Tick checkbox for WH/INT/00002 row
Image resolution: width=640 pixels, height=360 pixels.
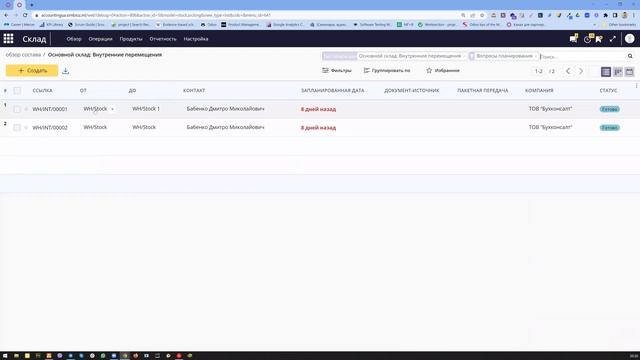[x=17, y=128]
